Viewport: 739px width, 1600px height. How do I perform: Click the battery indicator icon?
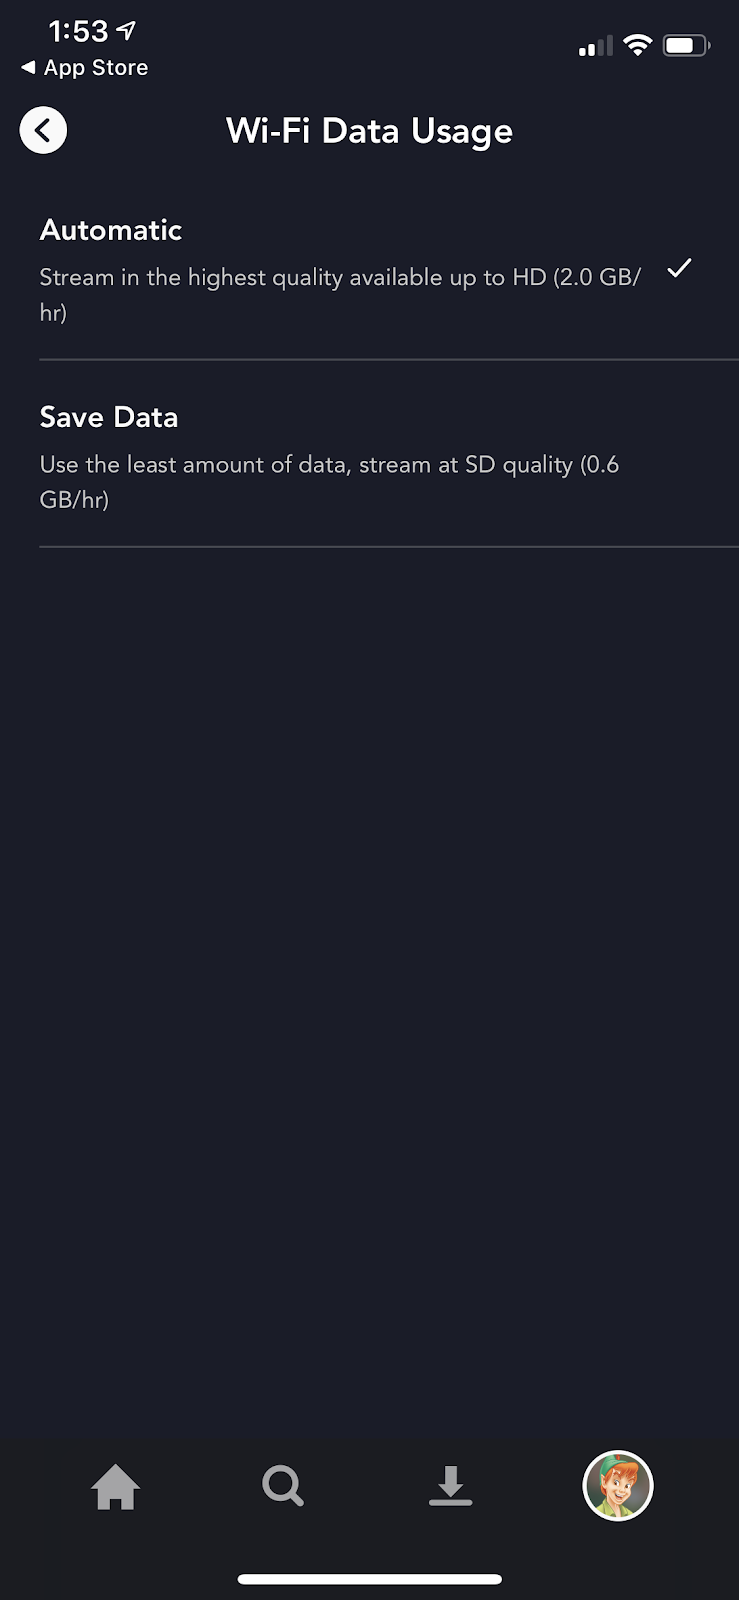coord(686,45)
